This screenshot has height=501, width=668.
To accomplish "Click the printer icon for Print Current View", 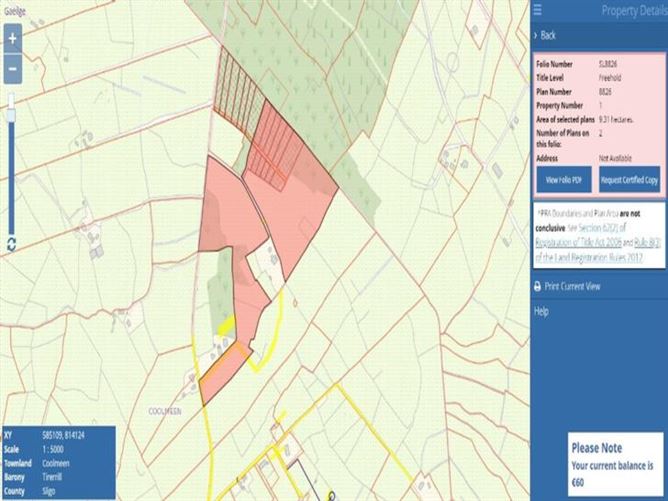I will tap(538, 286).
